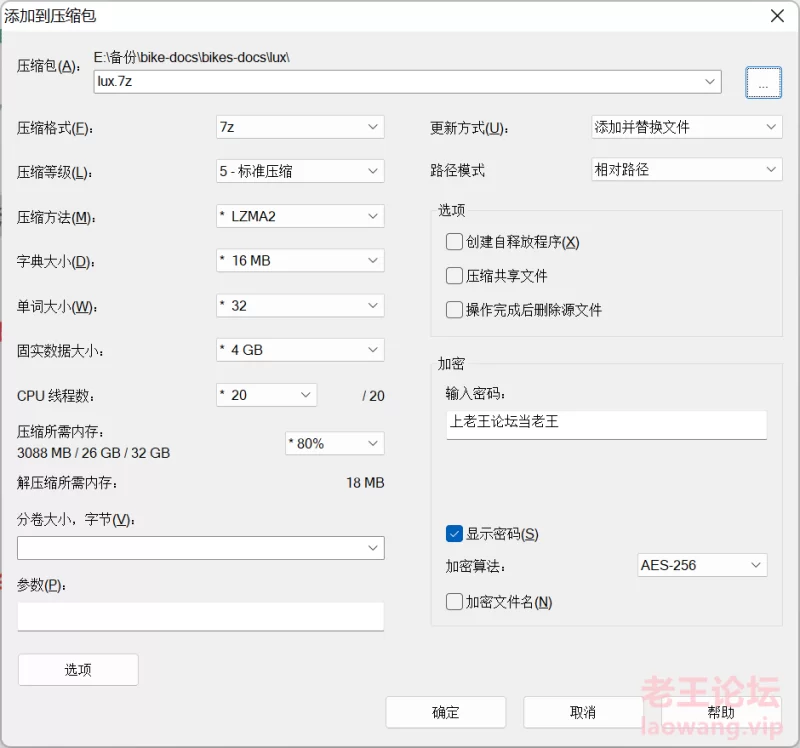This screenshot has width=800, height=748.
Task: Click the 选项 button at bottom left
Action: click(78, 669)
